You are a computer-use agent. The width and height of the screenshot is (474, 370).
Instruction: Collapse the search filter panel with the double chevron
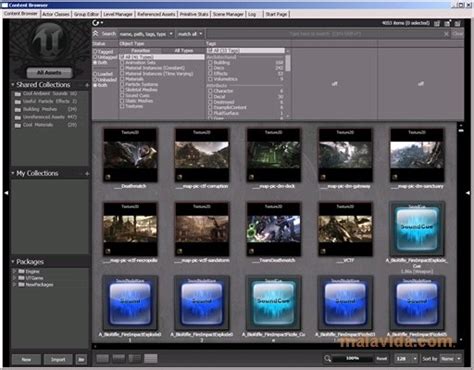(96, 34)
